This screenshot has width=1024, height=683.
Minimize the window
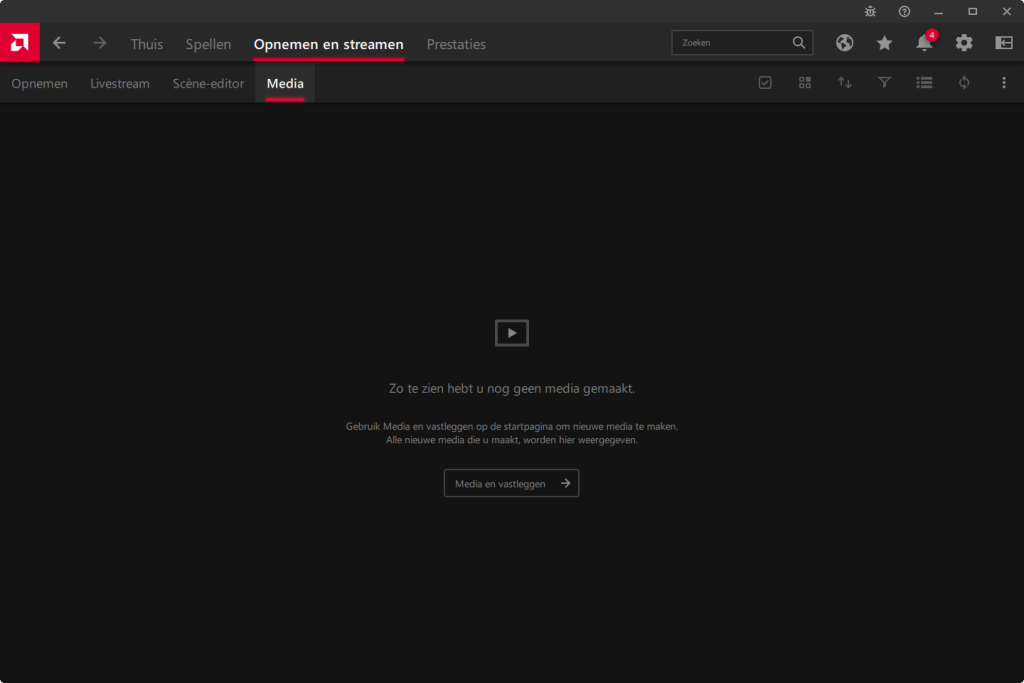pos(938,12)
